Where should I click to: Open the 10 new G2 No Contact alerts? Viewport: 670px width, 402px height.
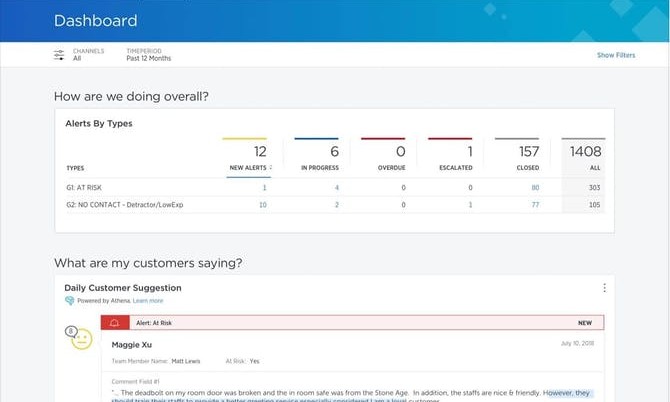tap(262, 204)
